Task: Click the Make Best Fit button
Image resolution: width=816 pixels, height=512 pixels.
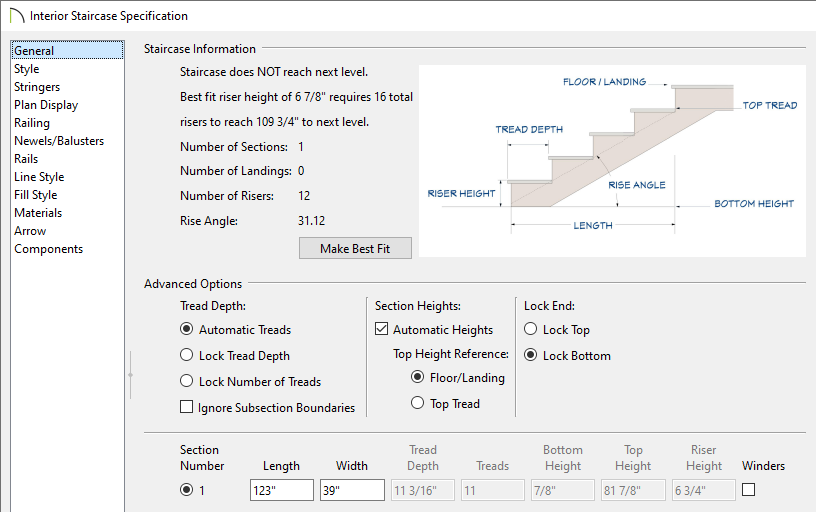Action: point(355,248)
